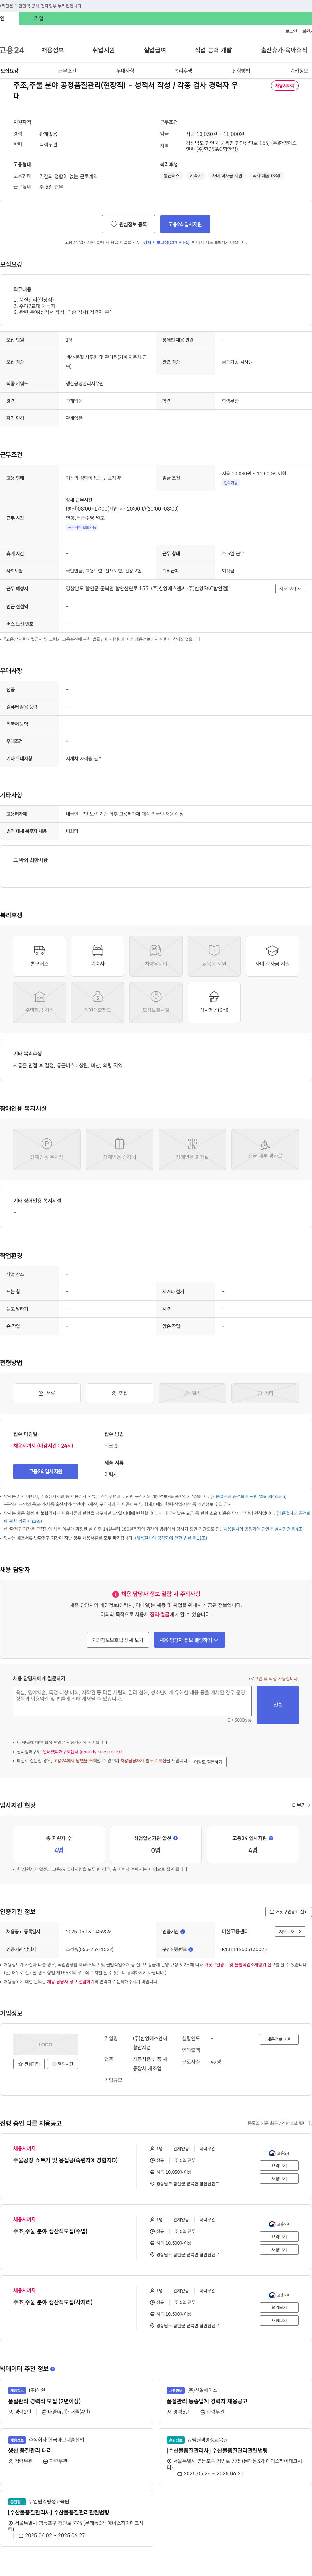Viewport: 312px width, 2576px height.
Task: Open 지도 보기 for 근무 예정지
Action: [290, 589]
